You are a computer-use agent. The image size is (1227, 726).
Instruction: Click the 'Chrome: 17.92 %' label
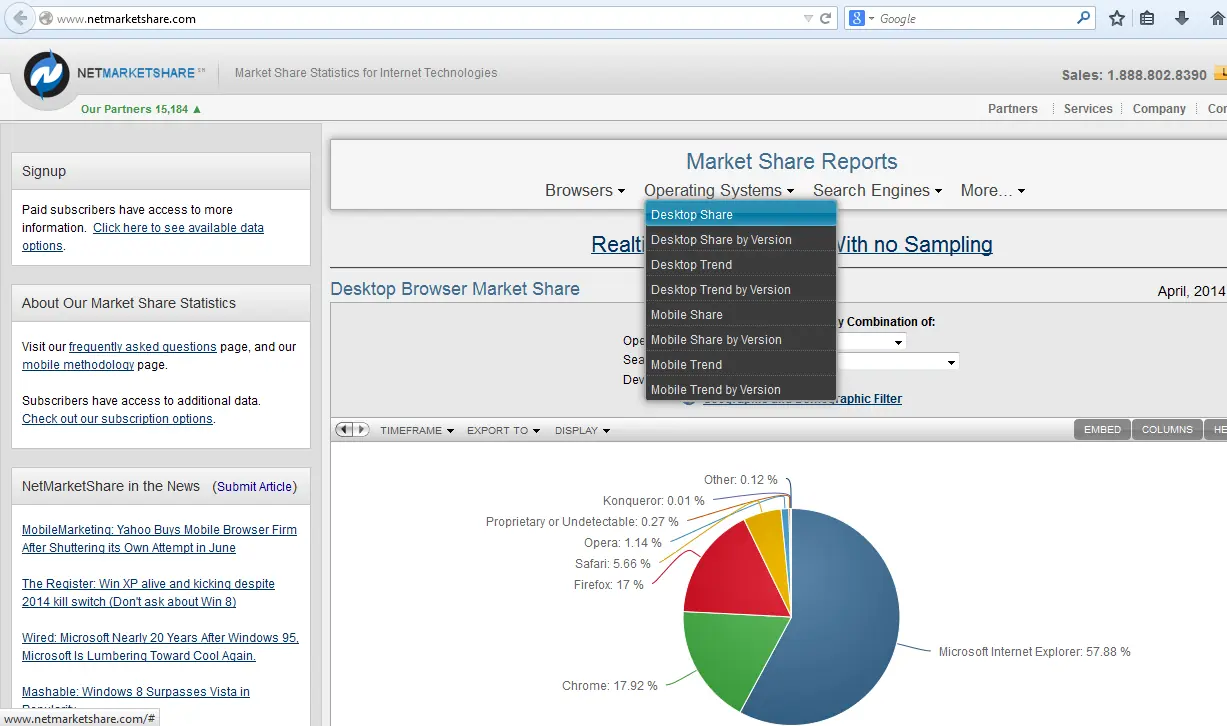click(x=610, y=686)
